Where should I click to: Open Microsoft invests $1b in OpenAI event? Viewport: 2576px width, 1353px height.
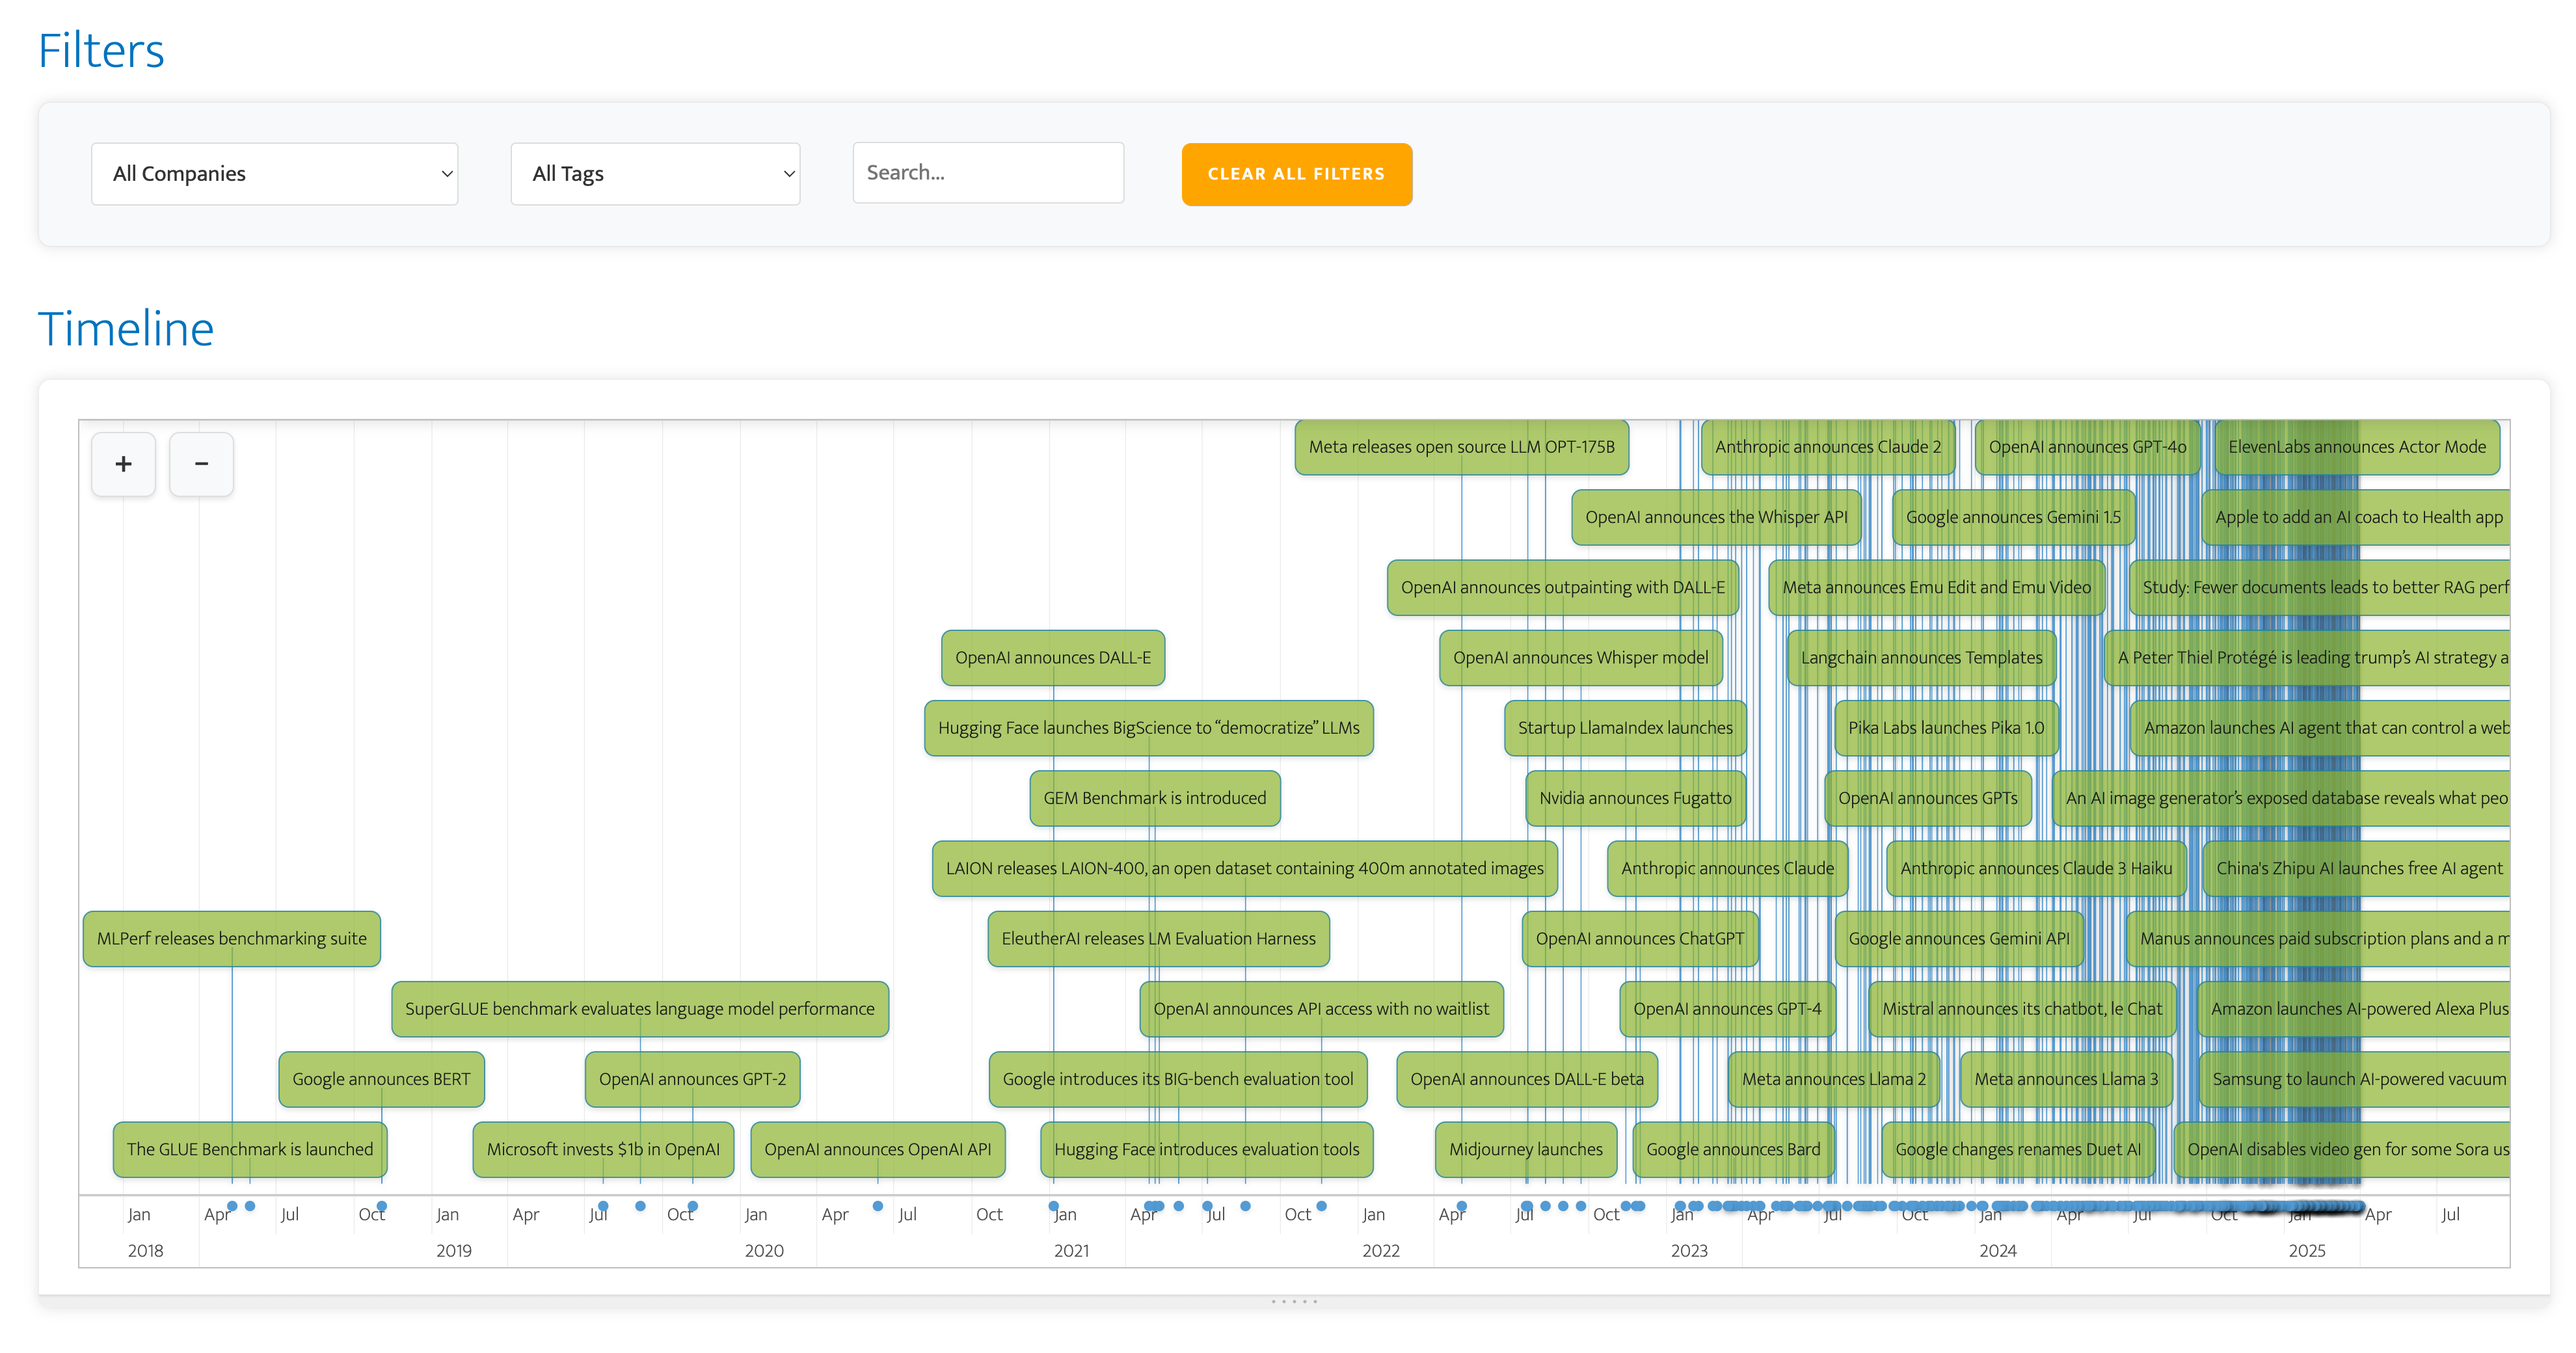click(x=602, y=1149)
